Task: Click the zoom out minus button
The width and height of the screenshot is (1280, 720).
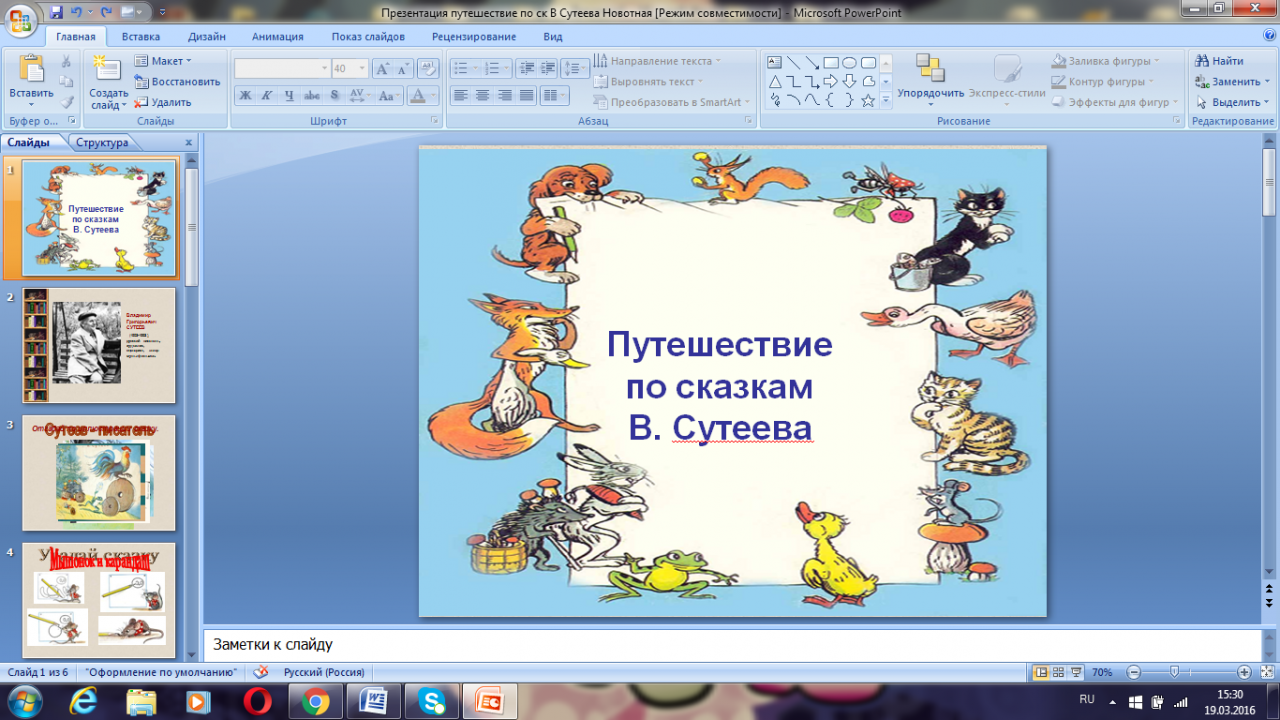Action: coord(1133,672)
